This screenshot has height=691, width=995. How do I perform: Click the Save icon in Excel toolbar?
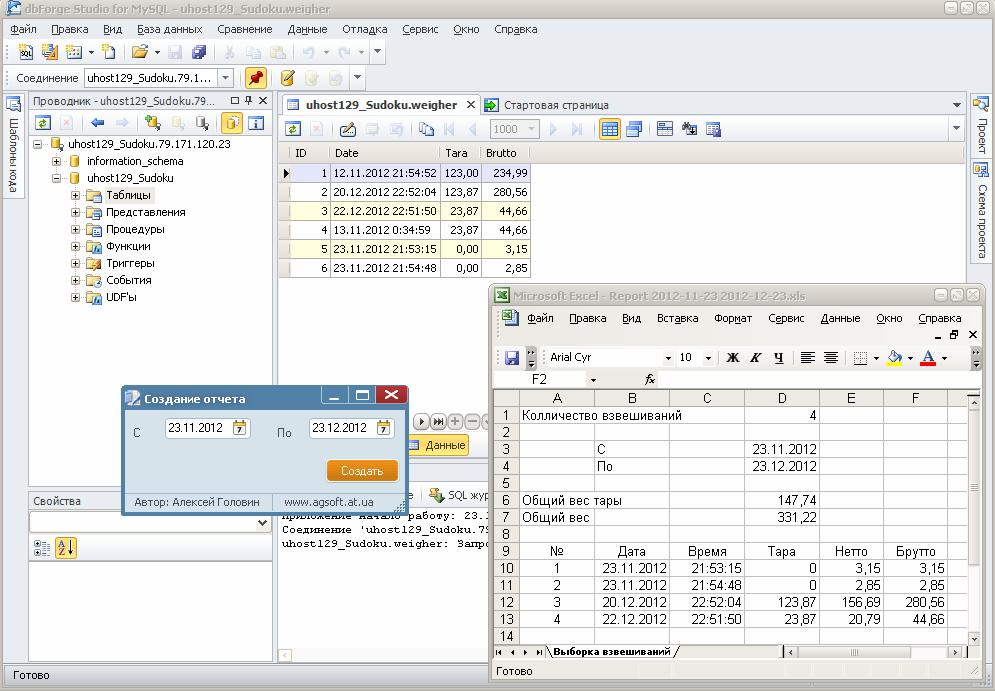point(511,358)
